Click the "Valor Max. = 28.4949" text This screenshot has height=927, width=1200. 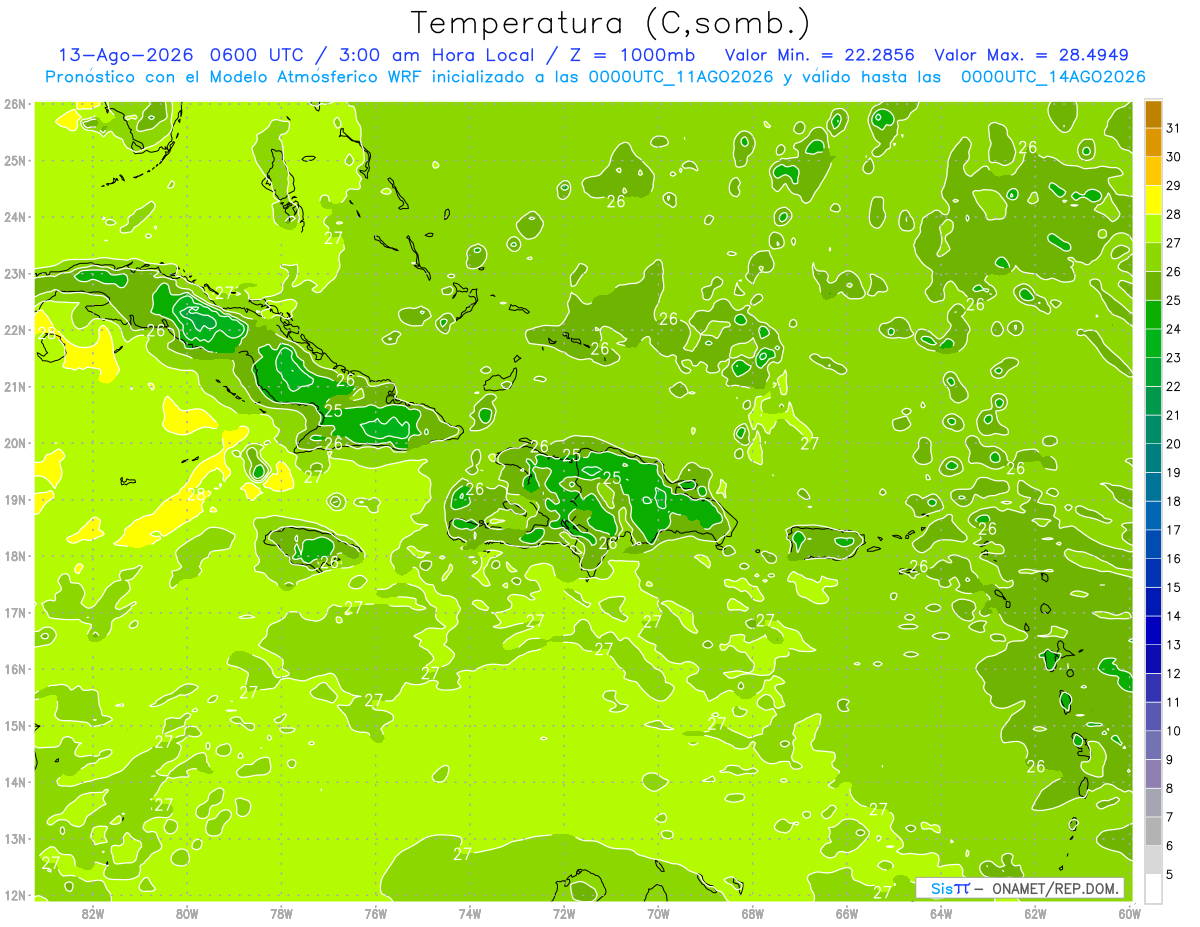pos(1031,55)
